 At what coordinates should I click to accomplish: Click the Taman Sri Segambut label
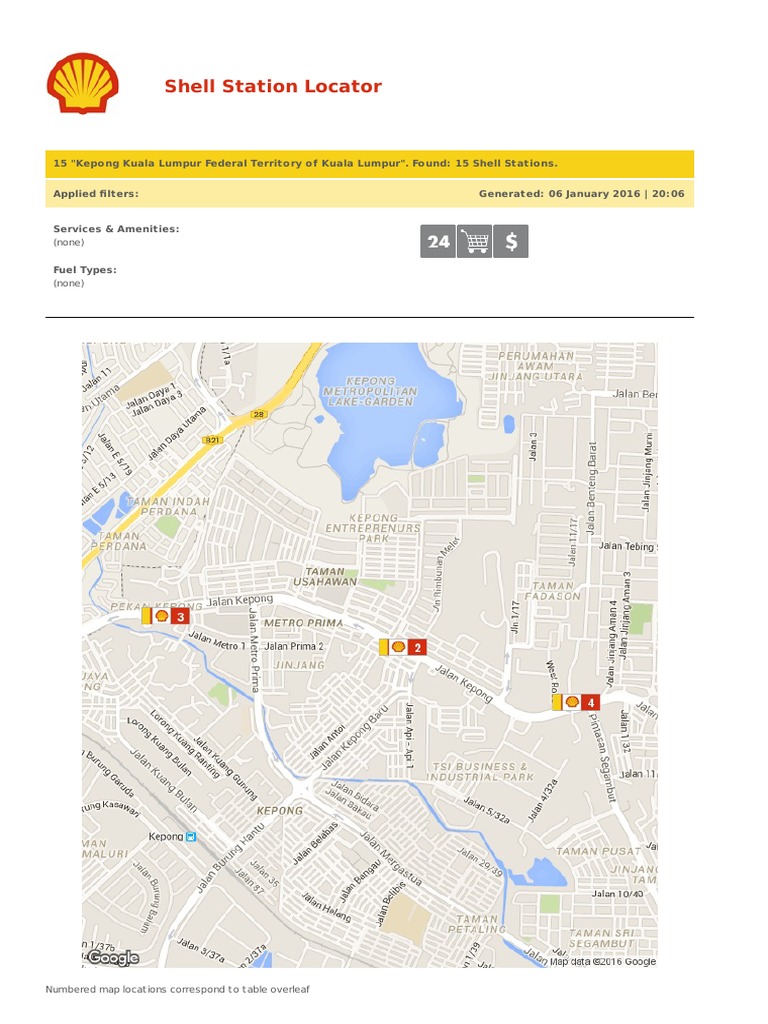(600, 938)
